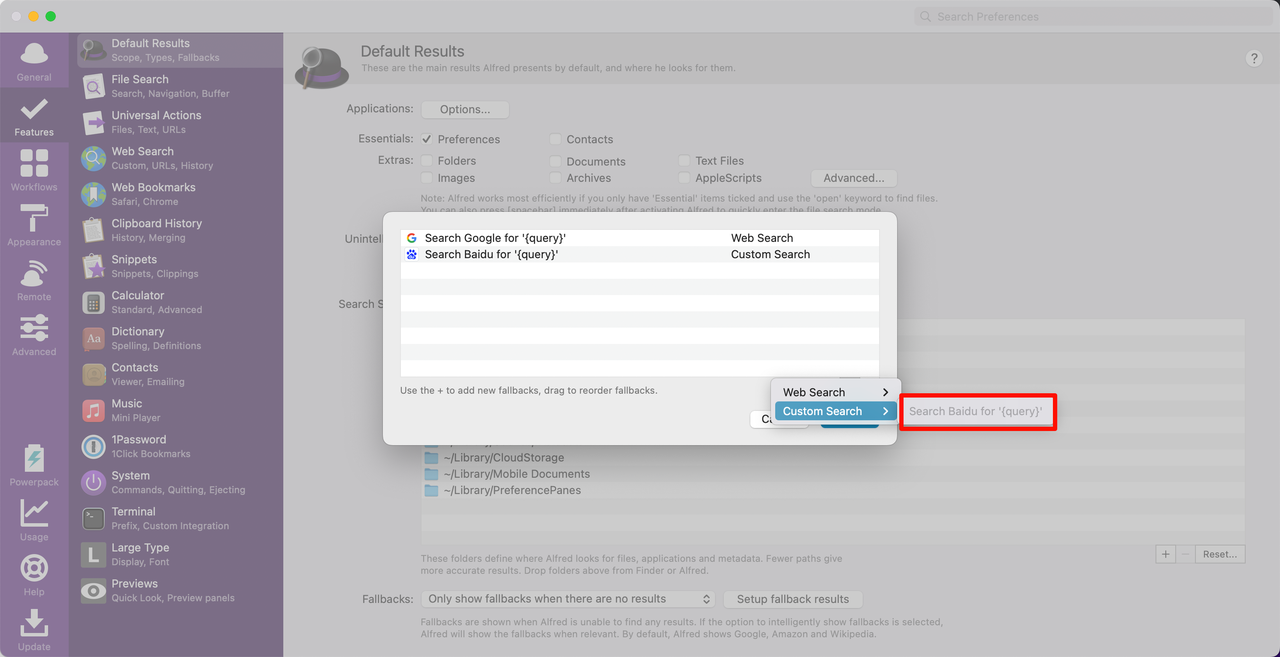
Task: Open the Fallbacks display dropdown
Action: pyautogui.click(x=568, y=599)
